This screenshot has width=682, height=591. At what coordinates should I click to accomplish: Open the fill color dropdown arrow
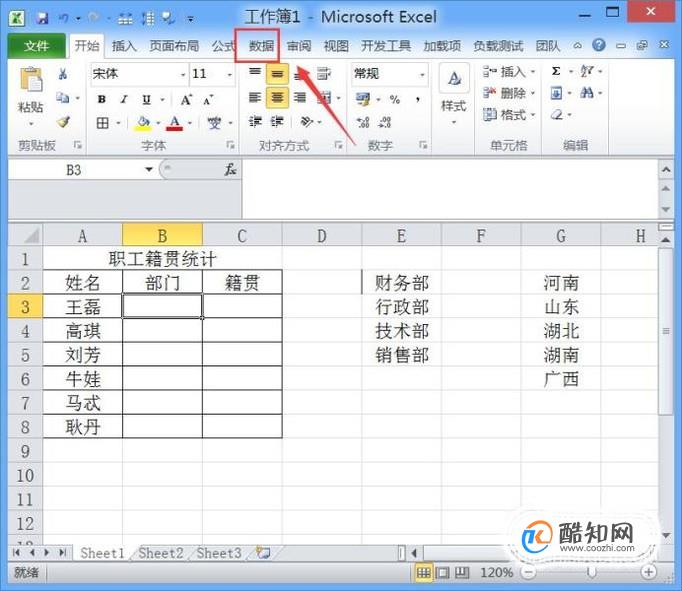point(158,124)
